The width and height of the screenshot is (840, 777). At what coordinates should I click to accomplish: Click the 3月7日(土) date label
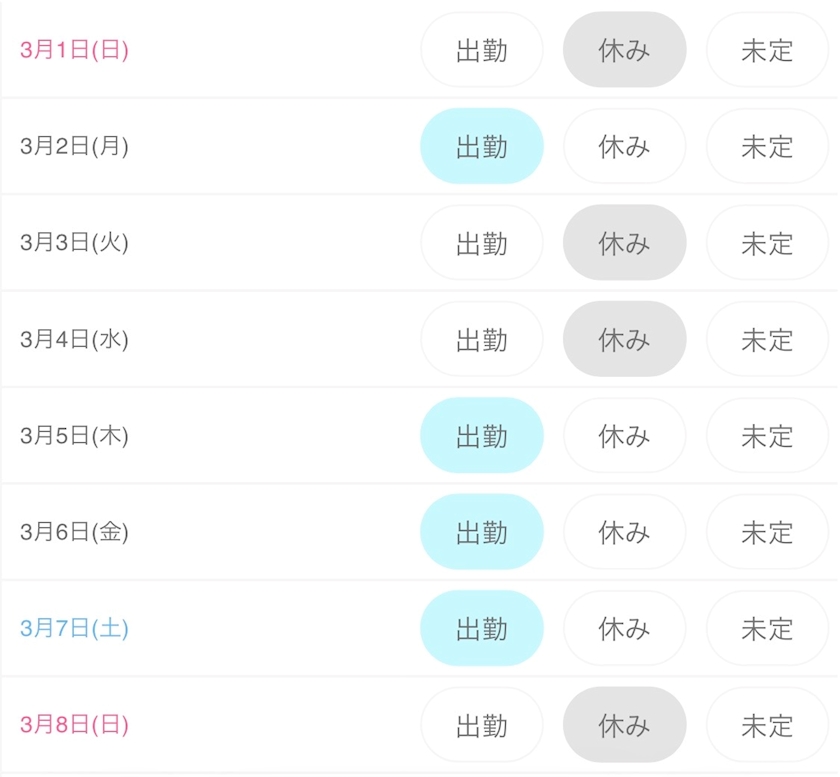pos(74,629)
